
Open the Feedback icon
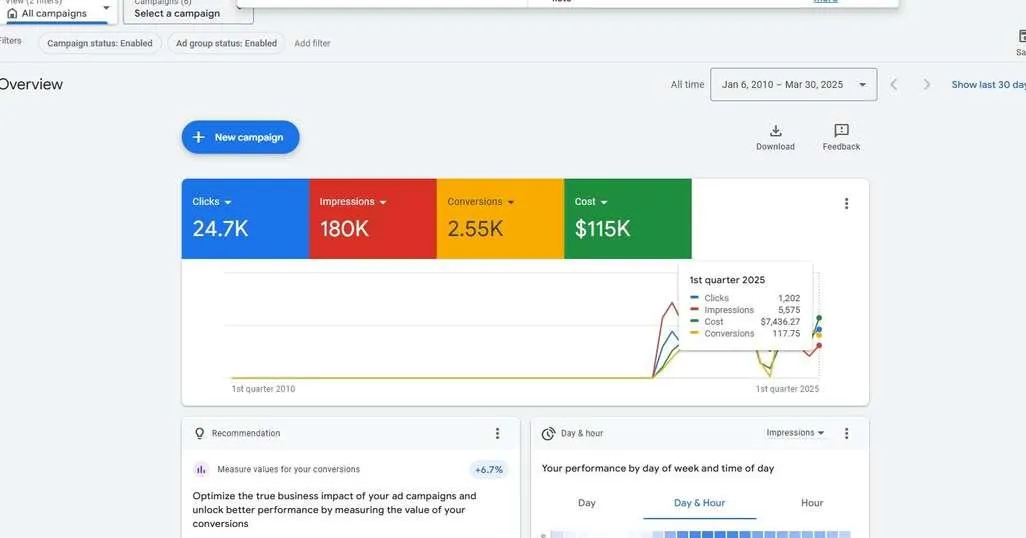[x=841, y=131]
